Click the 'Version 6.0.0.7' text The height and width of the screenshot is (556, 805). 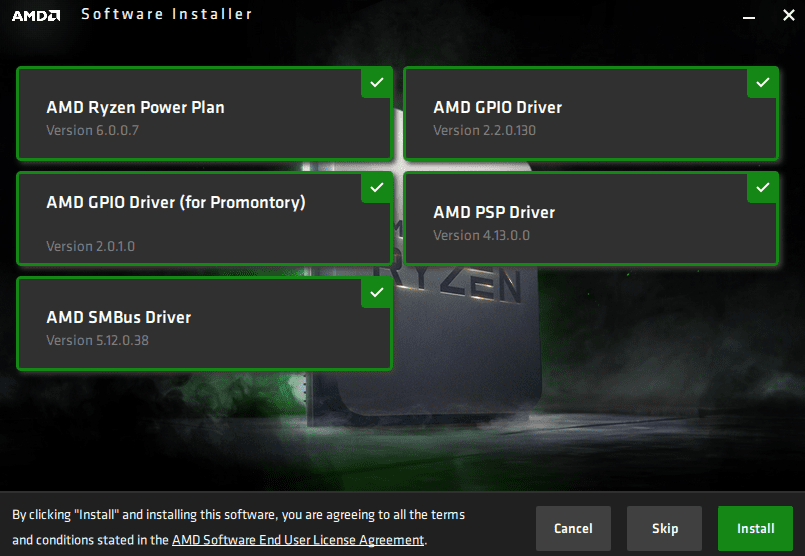click(x=92, y=130)
